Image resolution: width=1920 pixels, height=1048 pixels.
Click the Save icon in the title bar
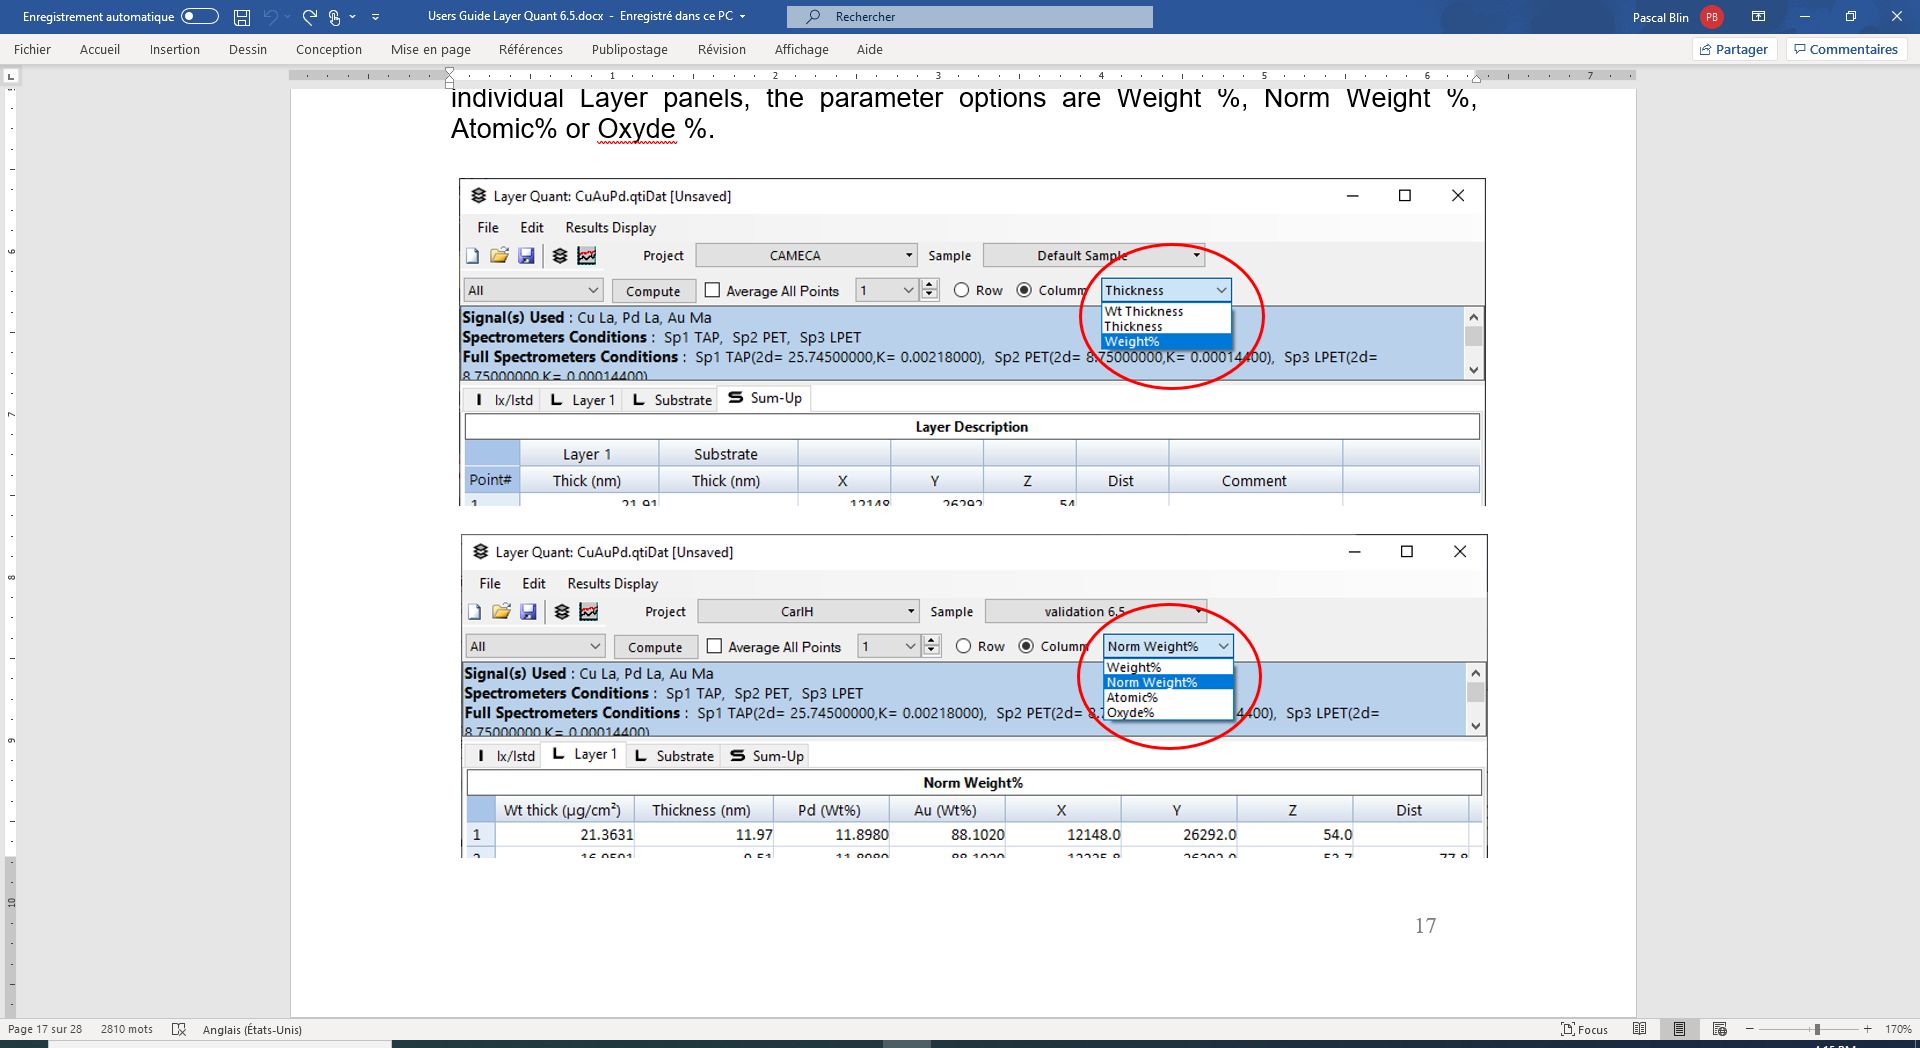coord(241,17)
